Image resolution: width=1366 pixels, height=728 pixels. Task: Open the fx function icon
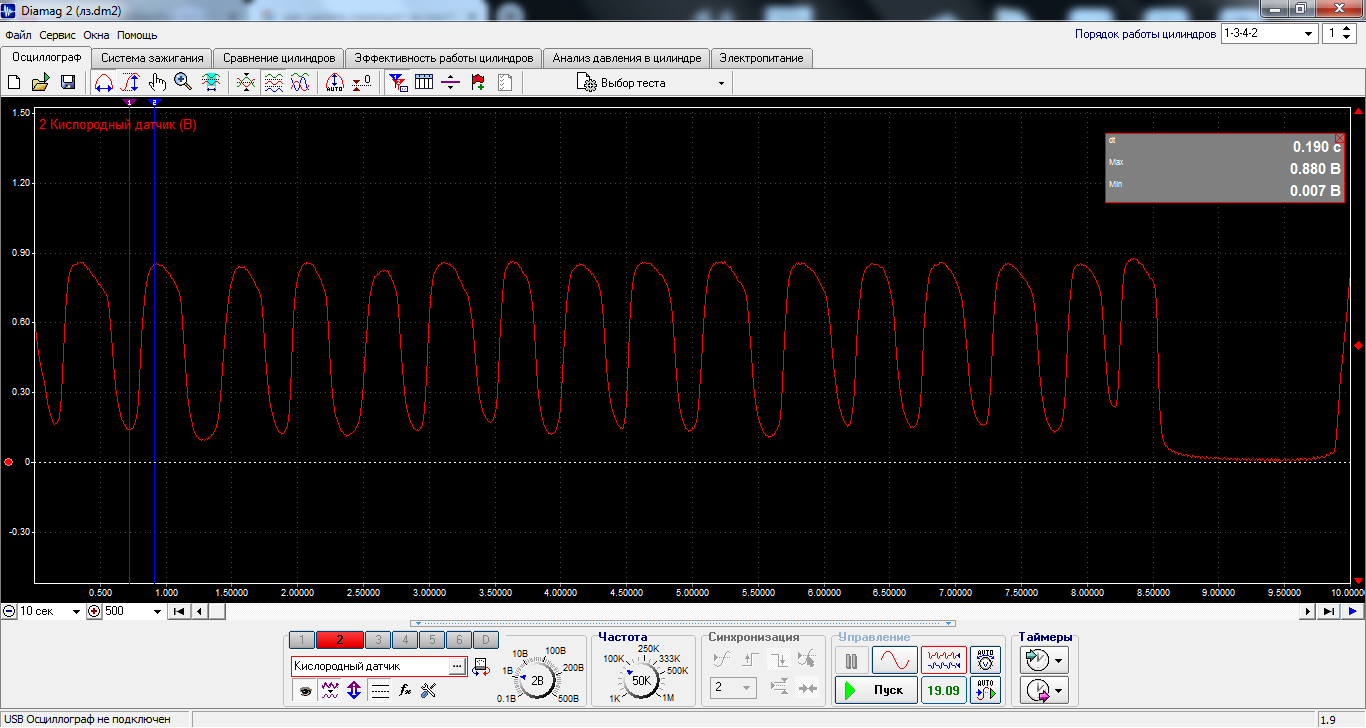[405, 690]
